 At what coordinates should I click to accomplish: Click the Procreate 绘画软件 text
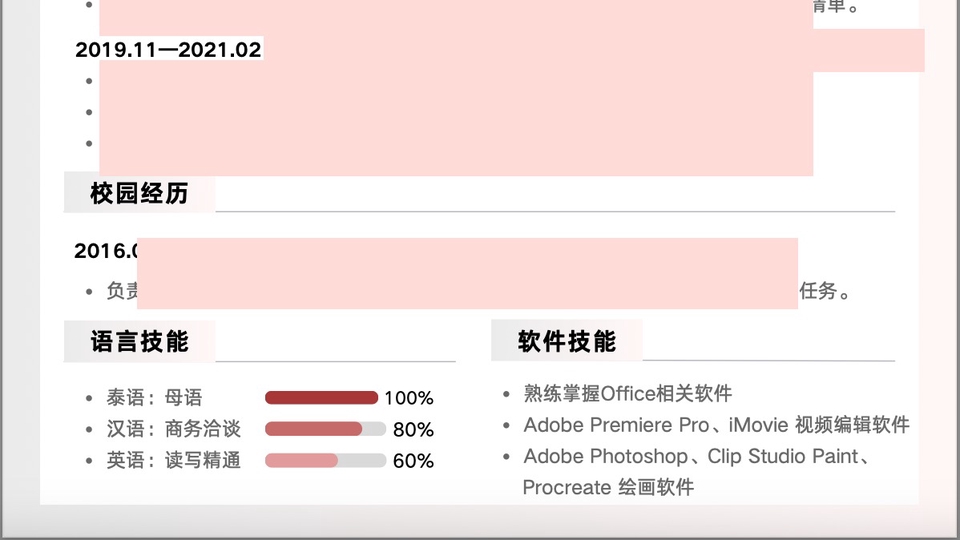coord(608,487)
